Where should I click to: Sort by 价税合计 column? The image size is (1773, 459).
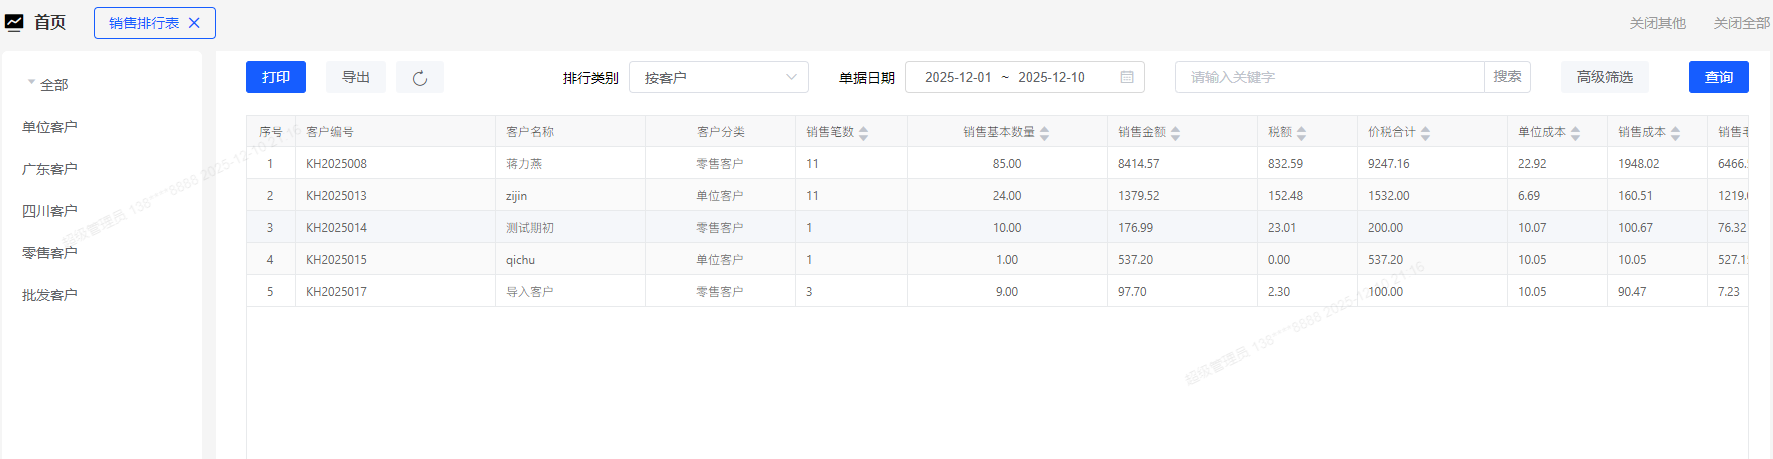click(x=1425, y=133)
